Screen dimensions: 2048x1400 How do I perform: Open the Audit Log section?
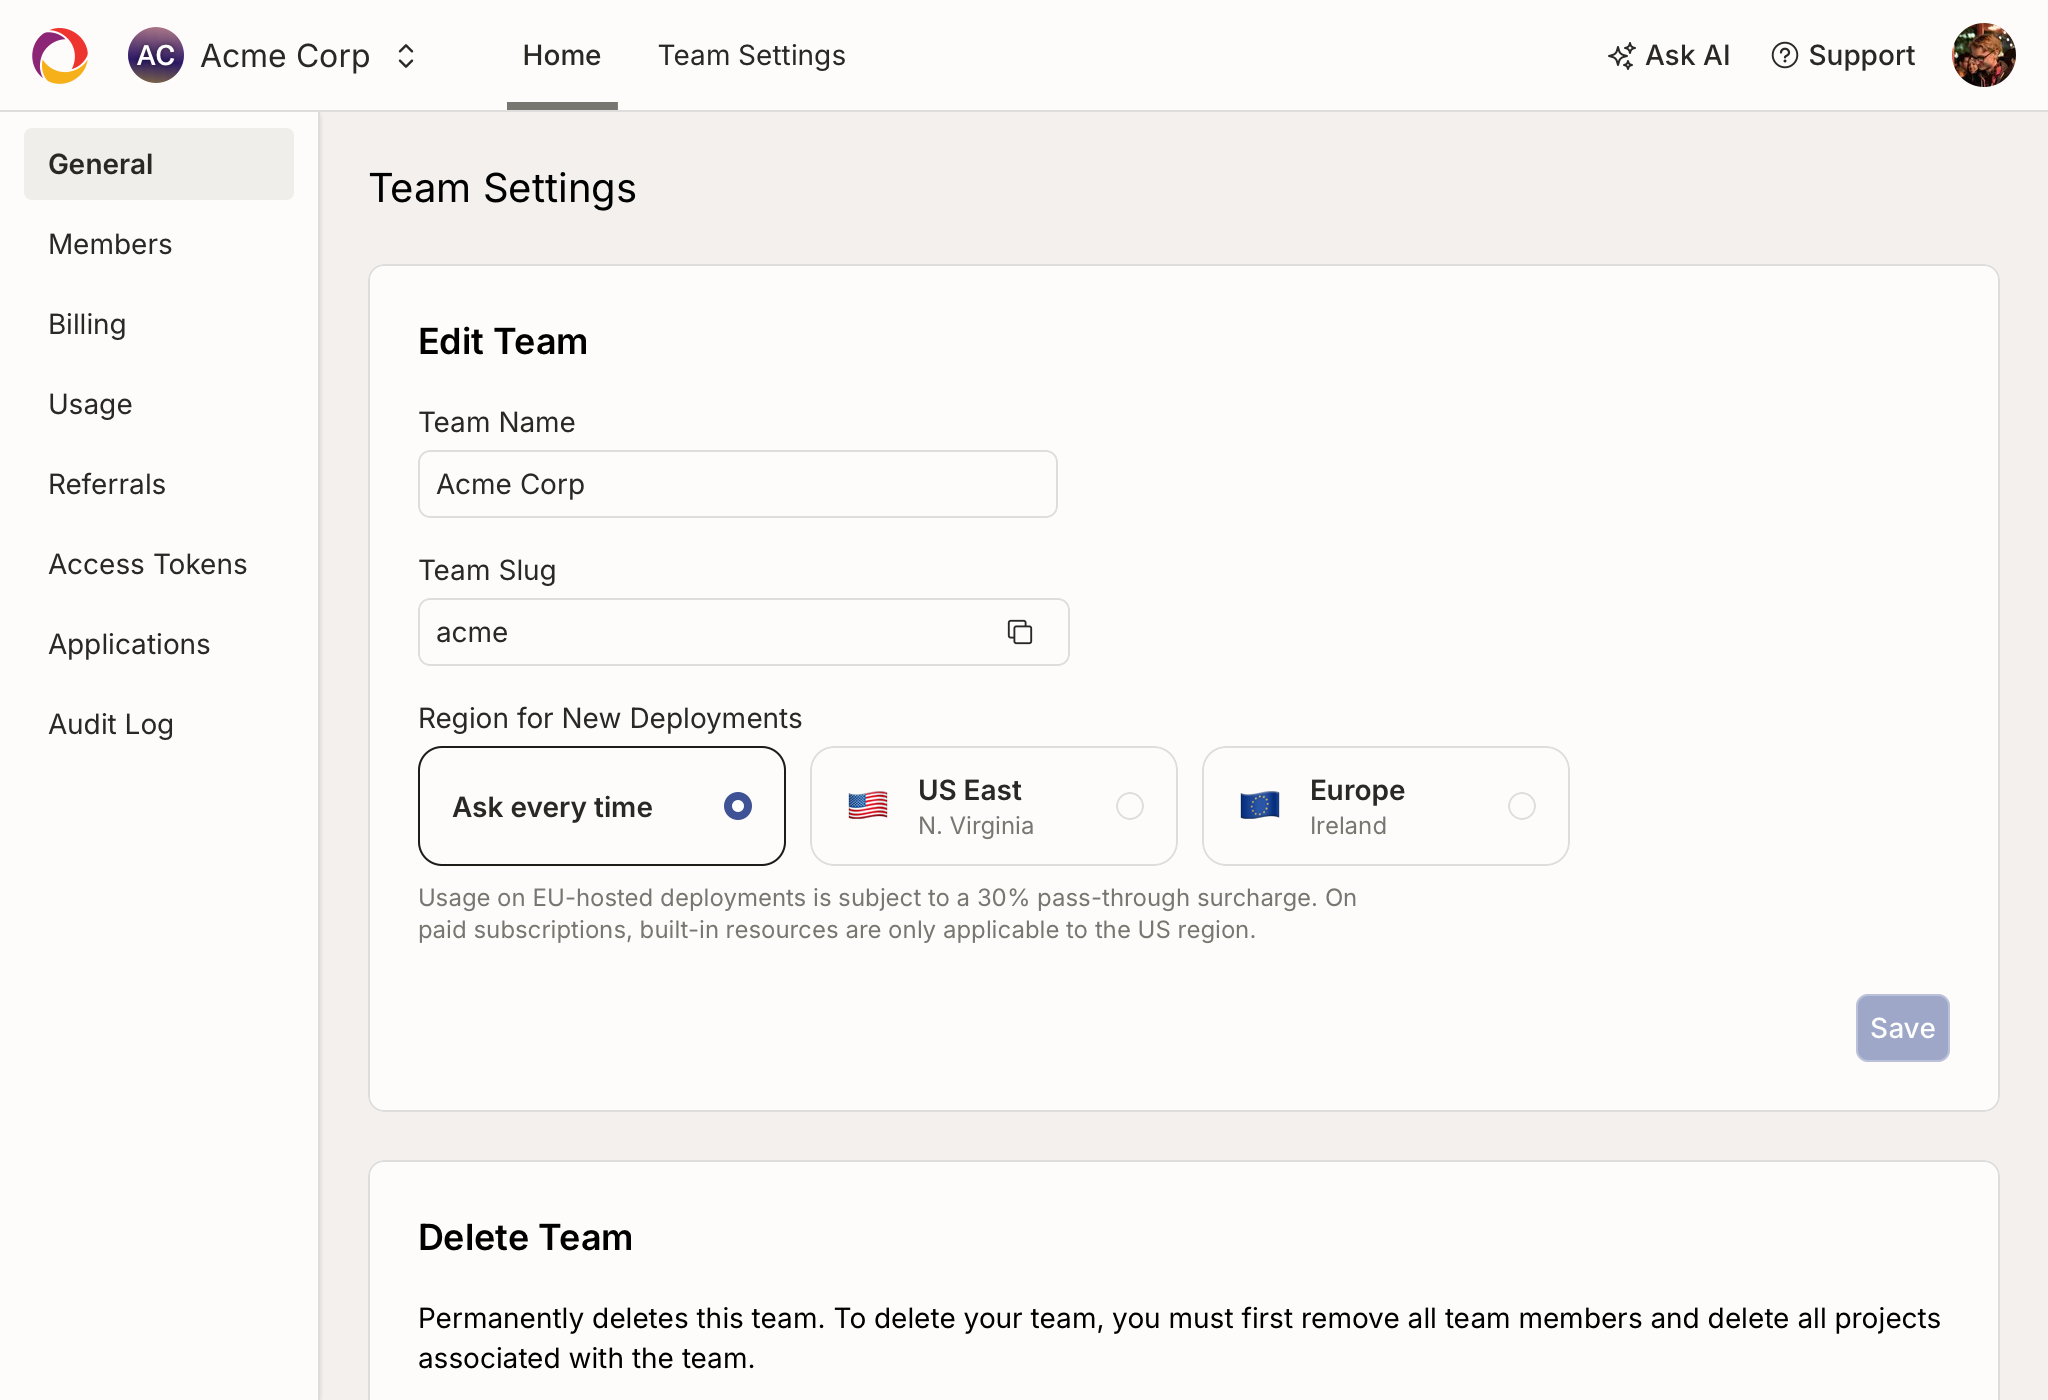[111, 723]
